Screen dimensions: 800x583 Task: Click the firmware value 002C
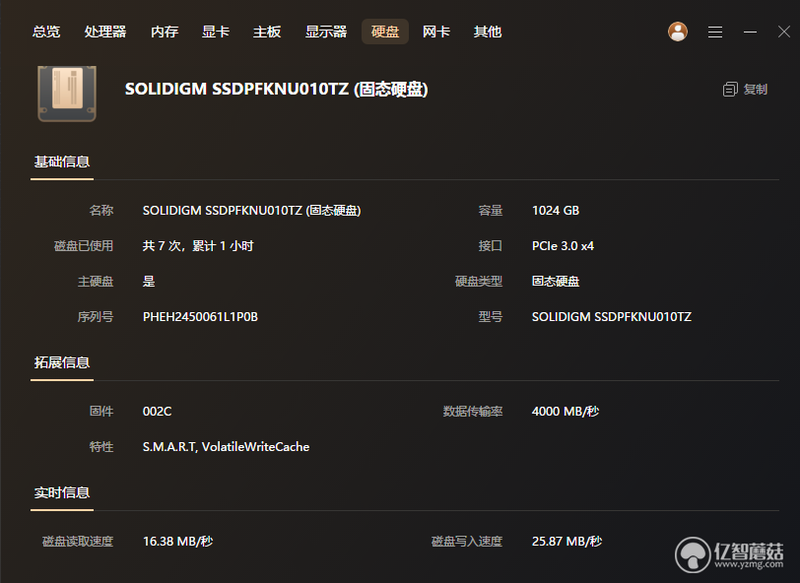coord(157,412)
